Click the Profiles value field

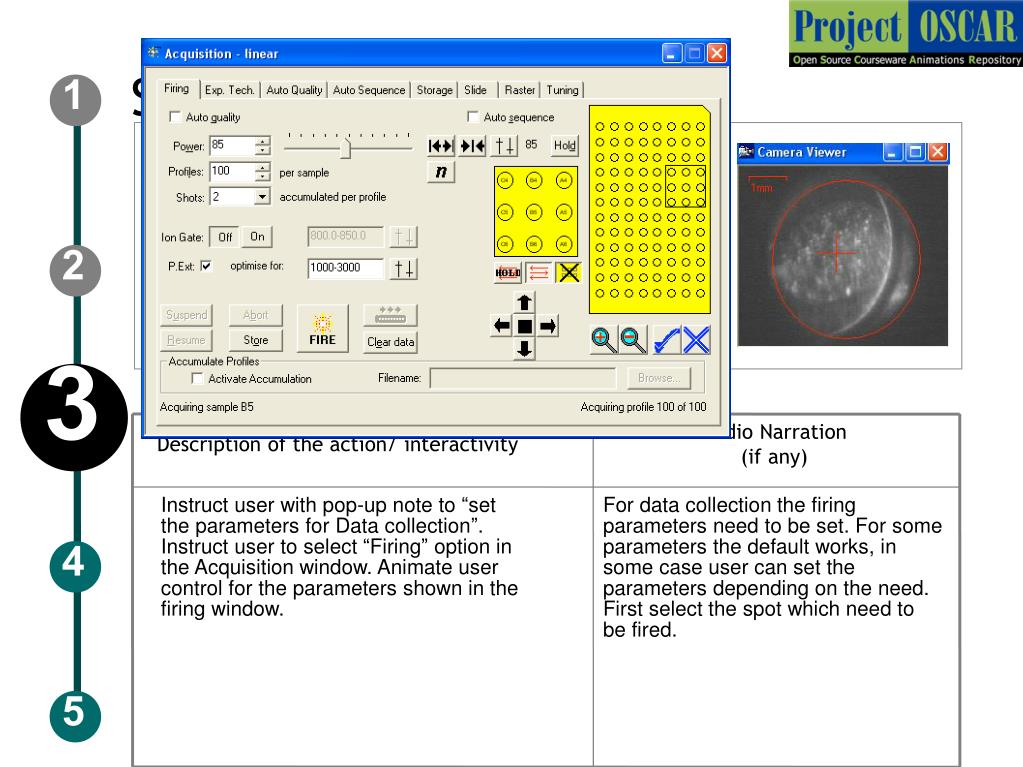coord(232,172)
